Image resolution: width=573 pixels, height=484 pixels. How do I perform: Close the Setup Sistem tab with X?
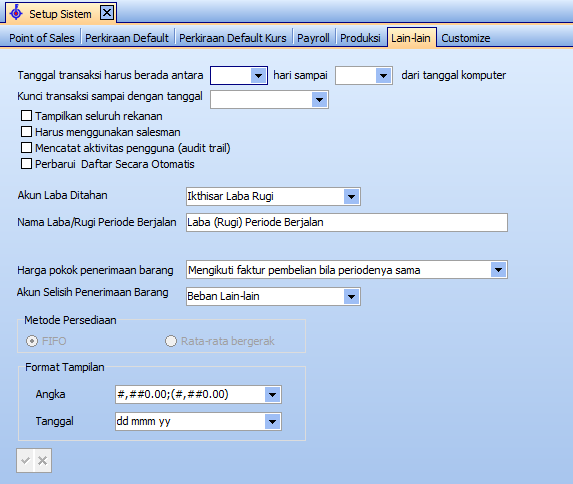pos(107,13)
